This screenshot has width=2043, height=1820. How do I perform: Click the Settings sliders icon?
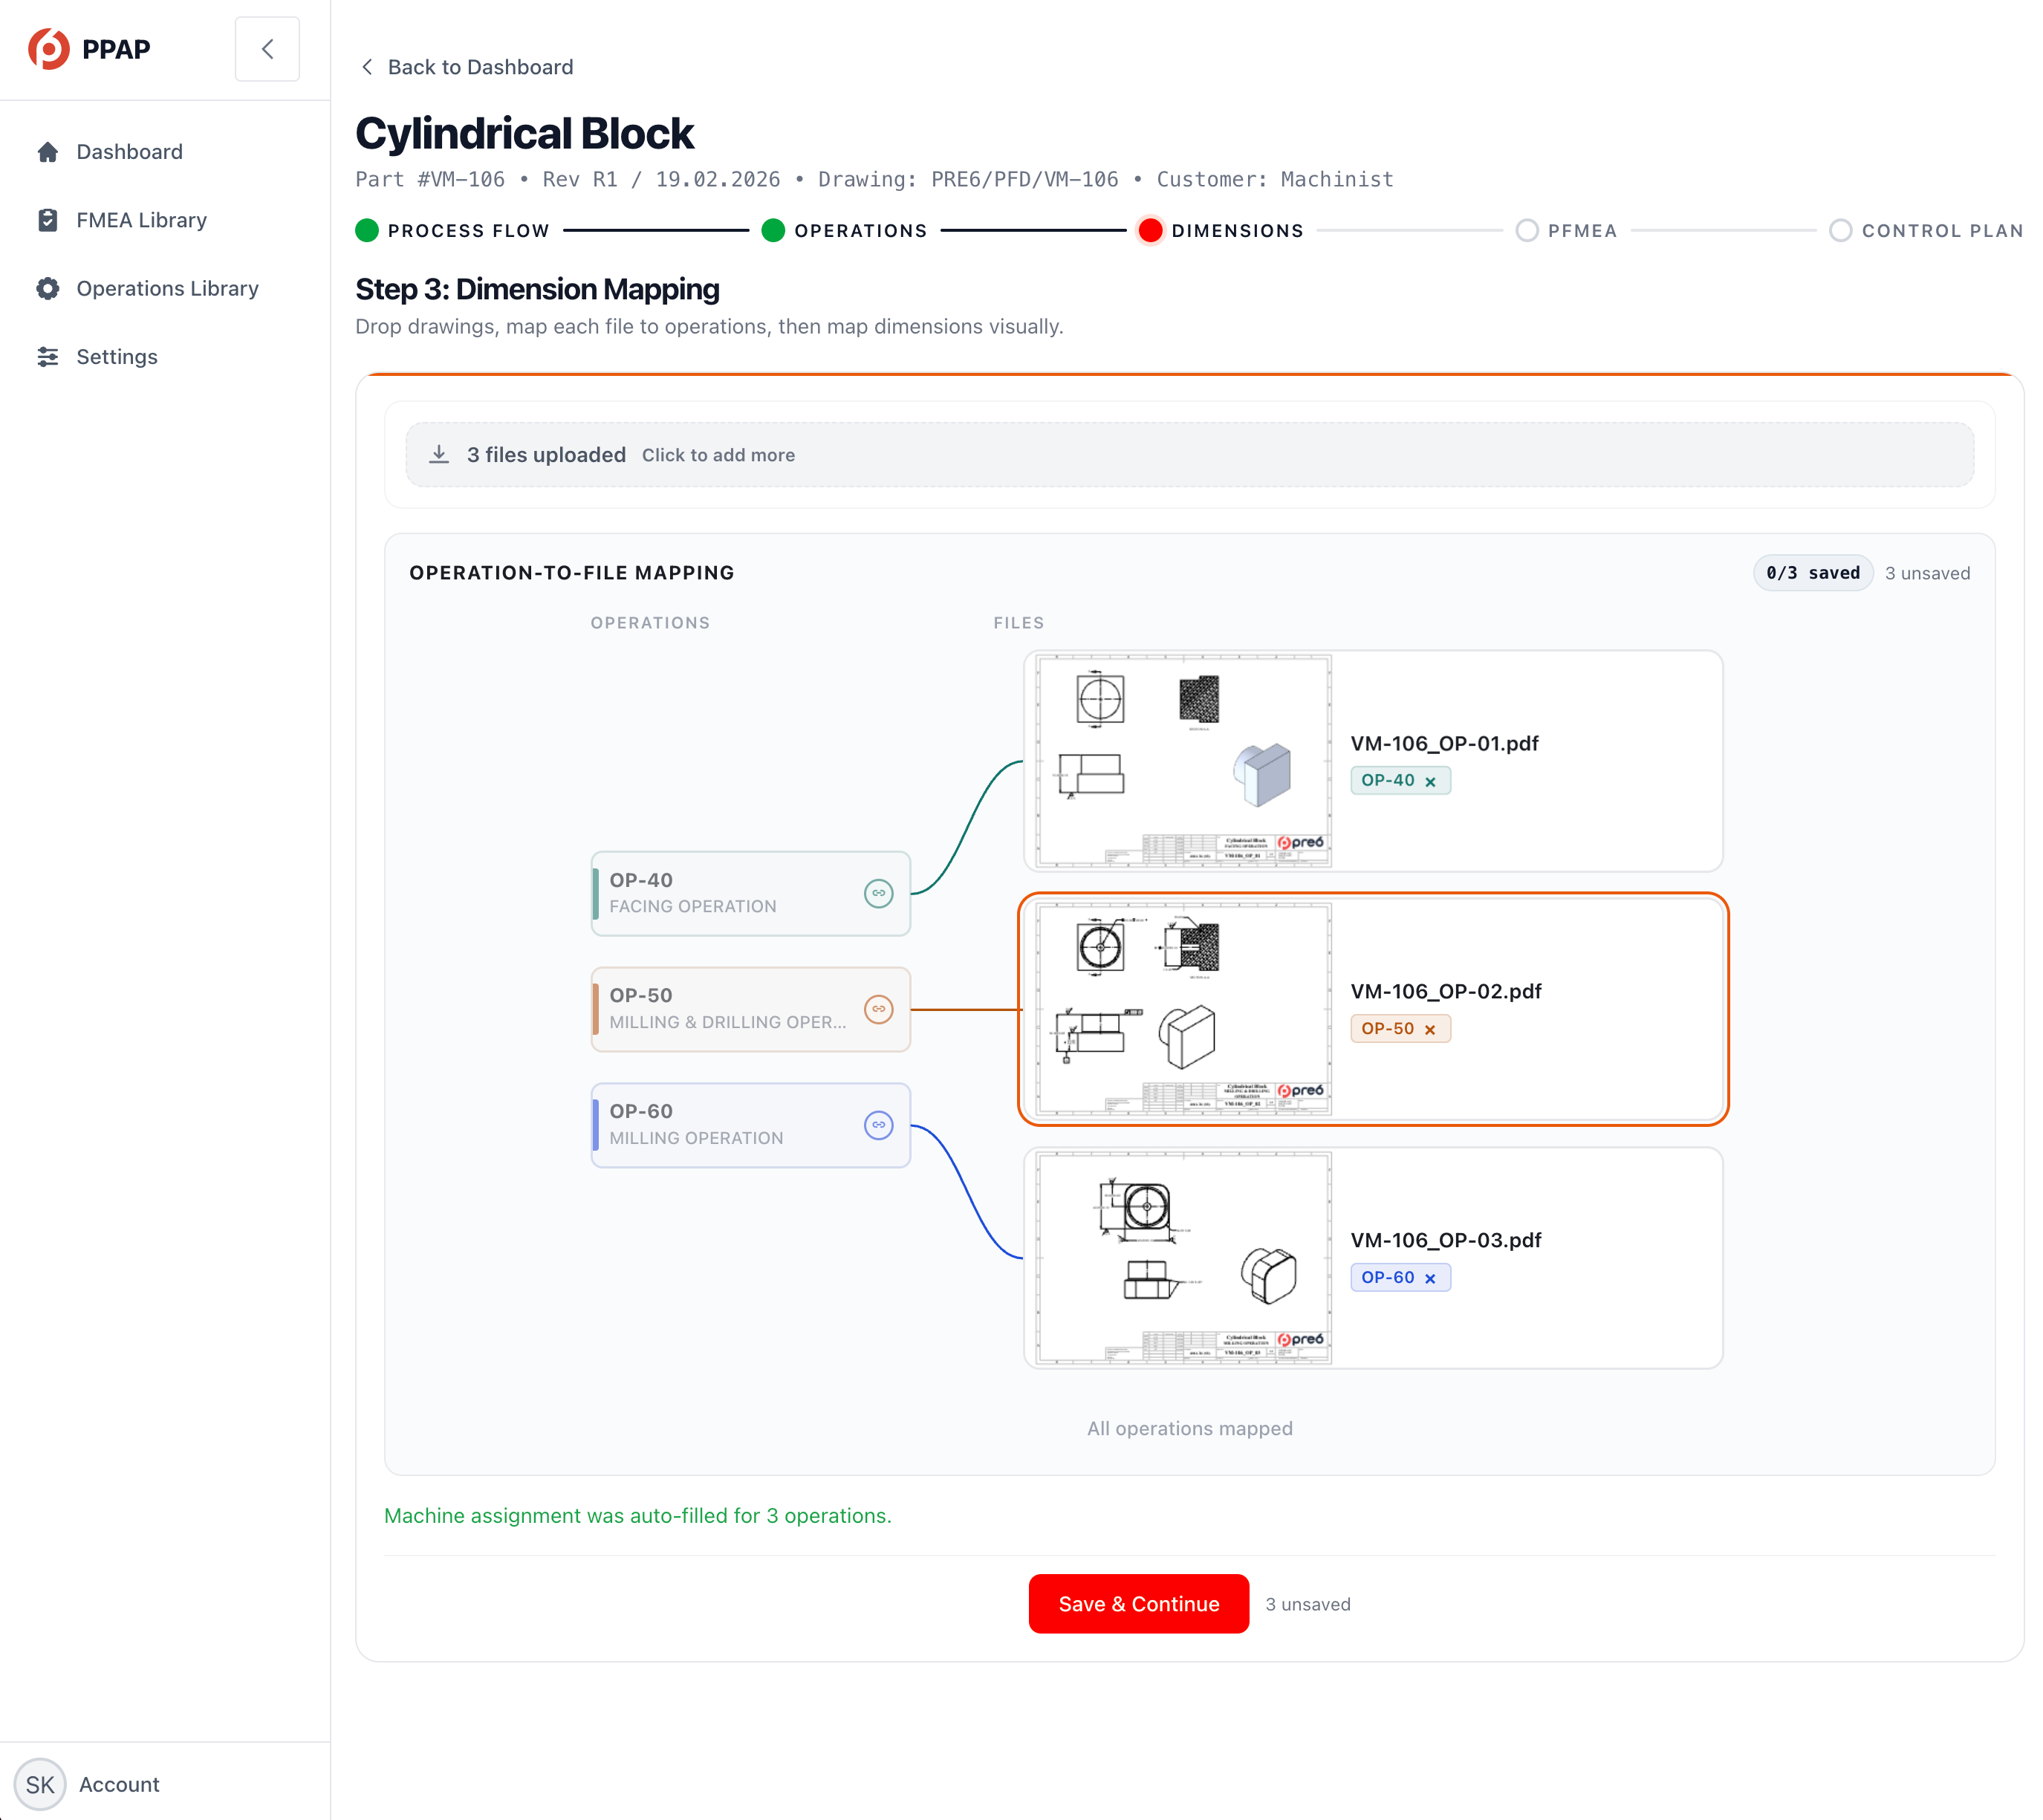pos(47,357)
